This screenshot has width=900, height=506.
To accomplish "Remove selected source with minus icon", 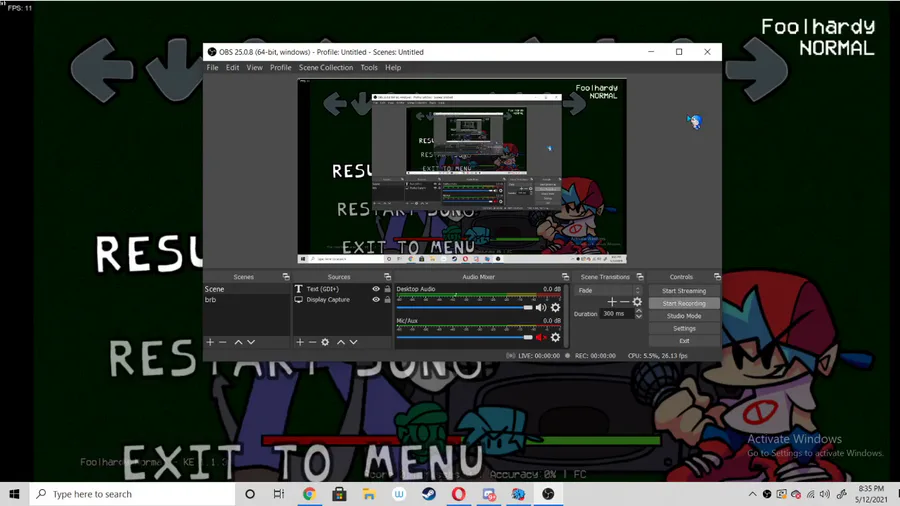I will (312, 342).
